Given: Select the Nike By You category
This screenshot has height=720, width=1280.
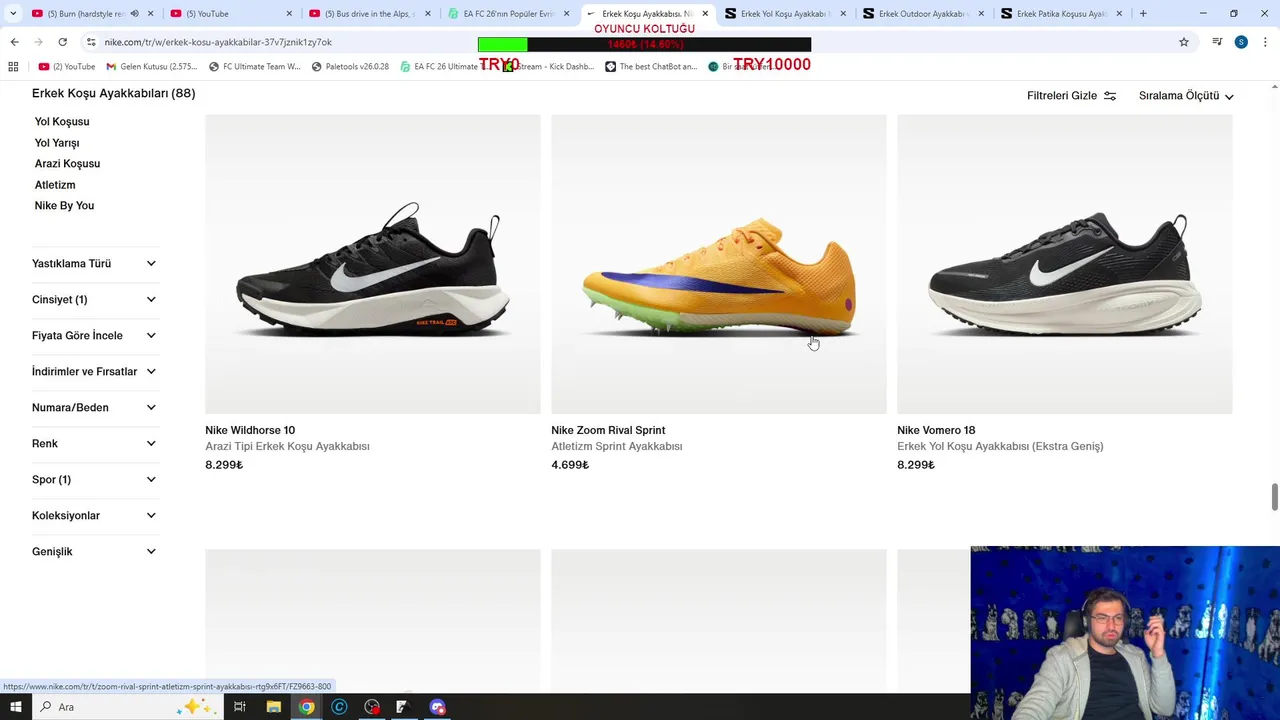Looking at the screenshot, I should click(64, 206).
